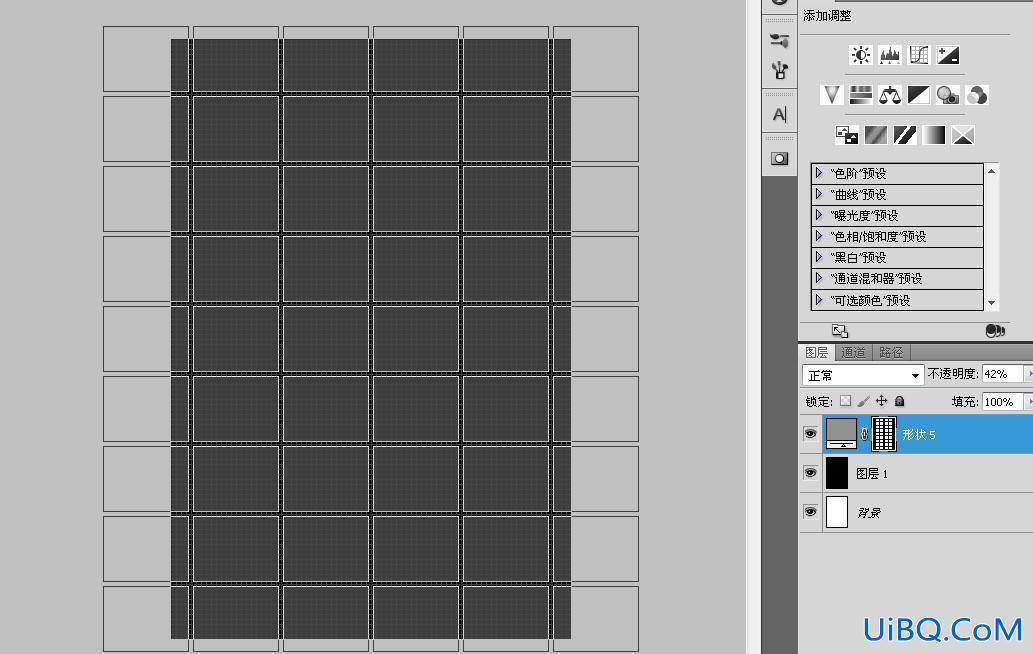Screen dimensions: 1033x654
Task: Toggle lock all padlock icon
Action: click(899, 400)
